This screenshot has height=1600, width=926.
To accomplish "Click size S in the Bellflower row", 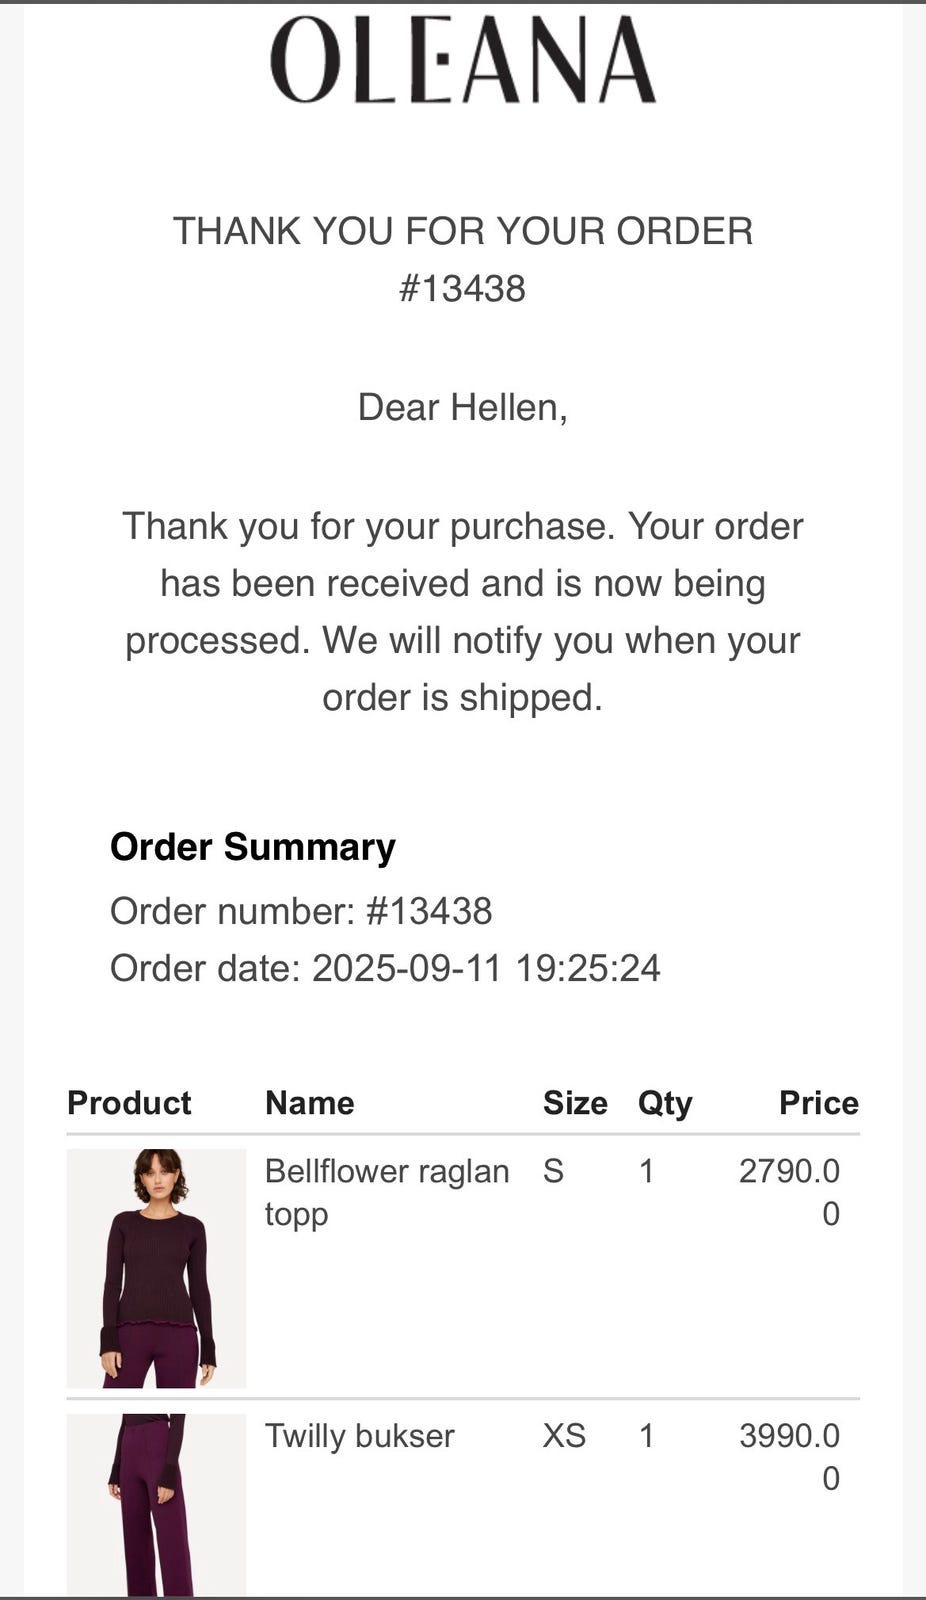I will pos(553,1171).
